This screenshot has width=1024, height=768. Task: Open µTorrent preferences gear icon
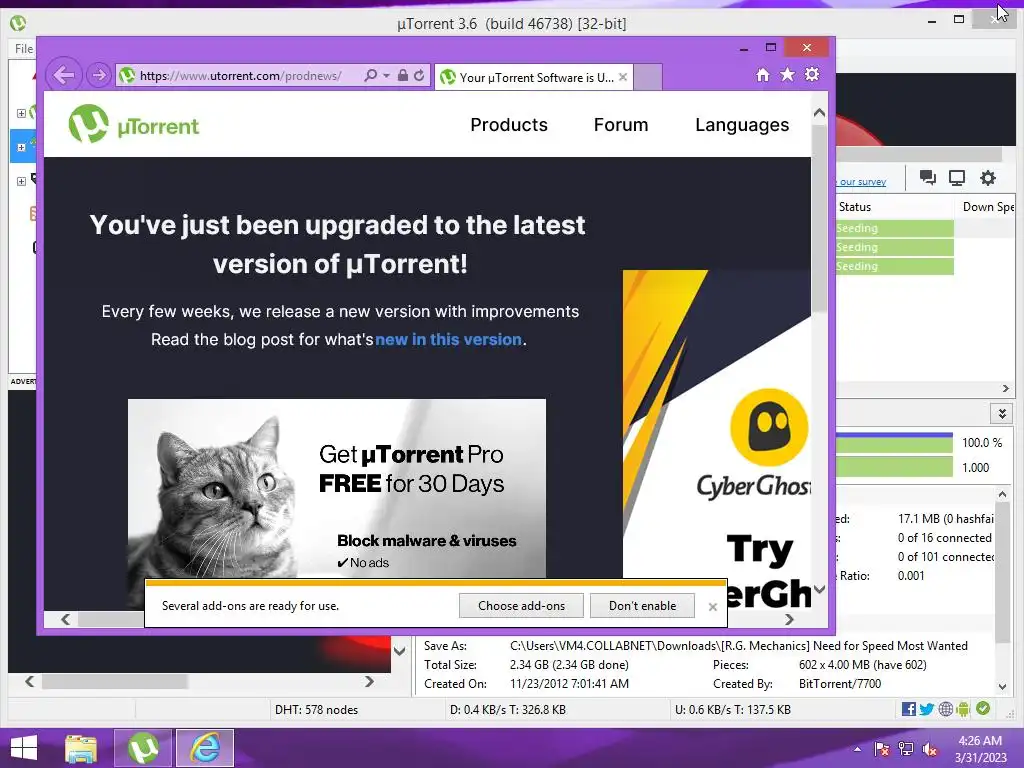coord(987,178)
